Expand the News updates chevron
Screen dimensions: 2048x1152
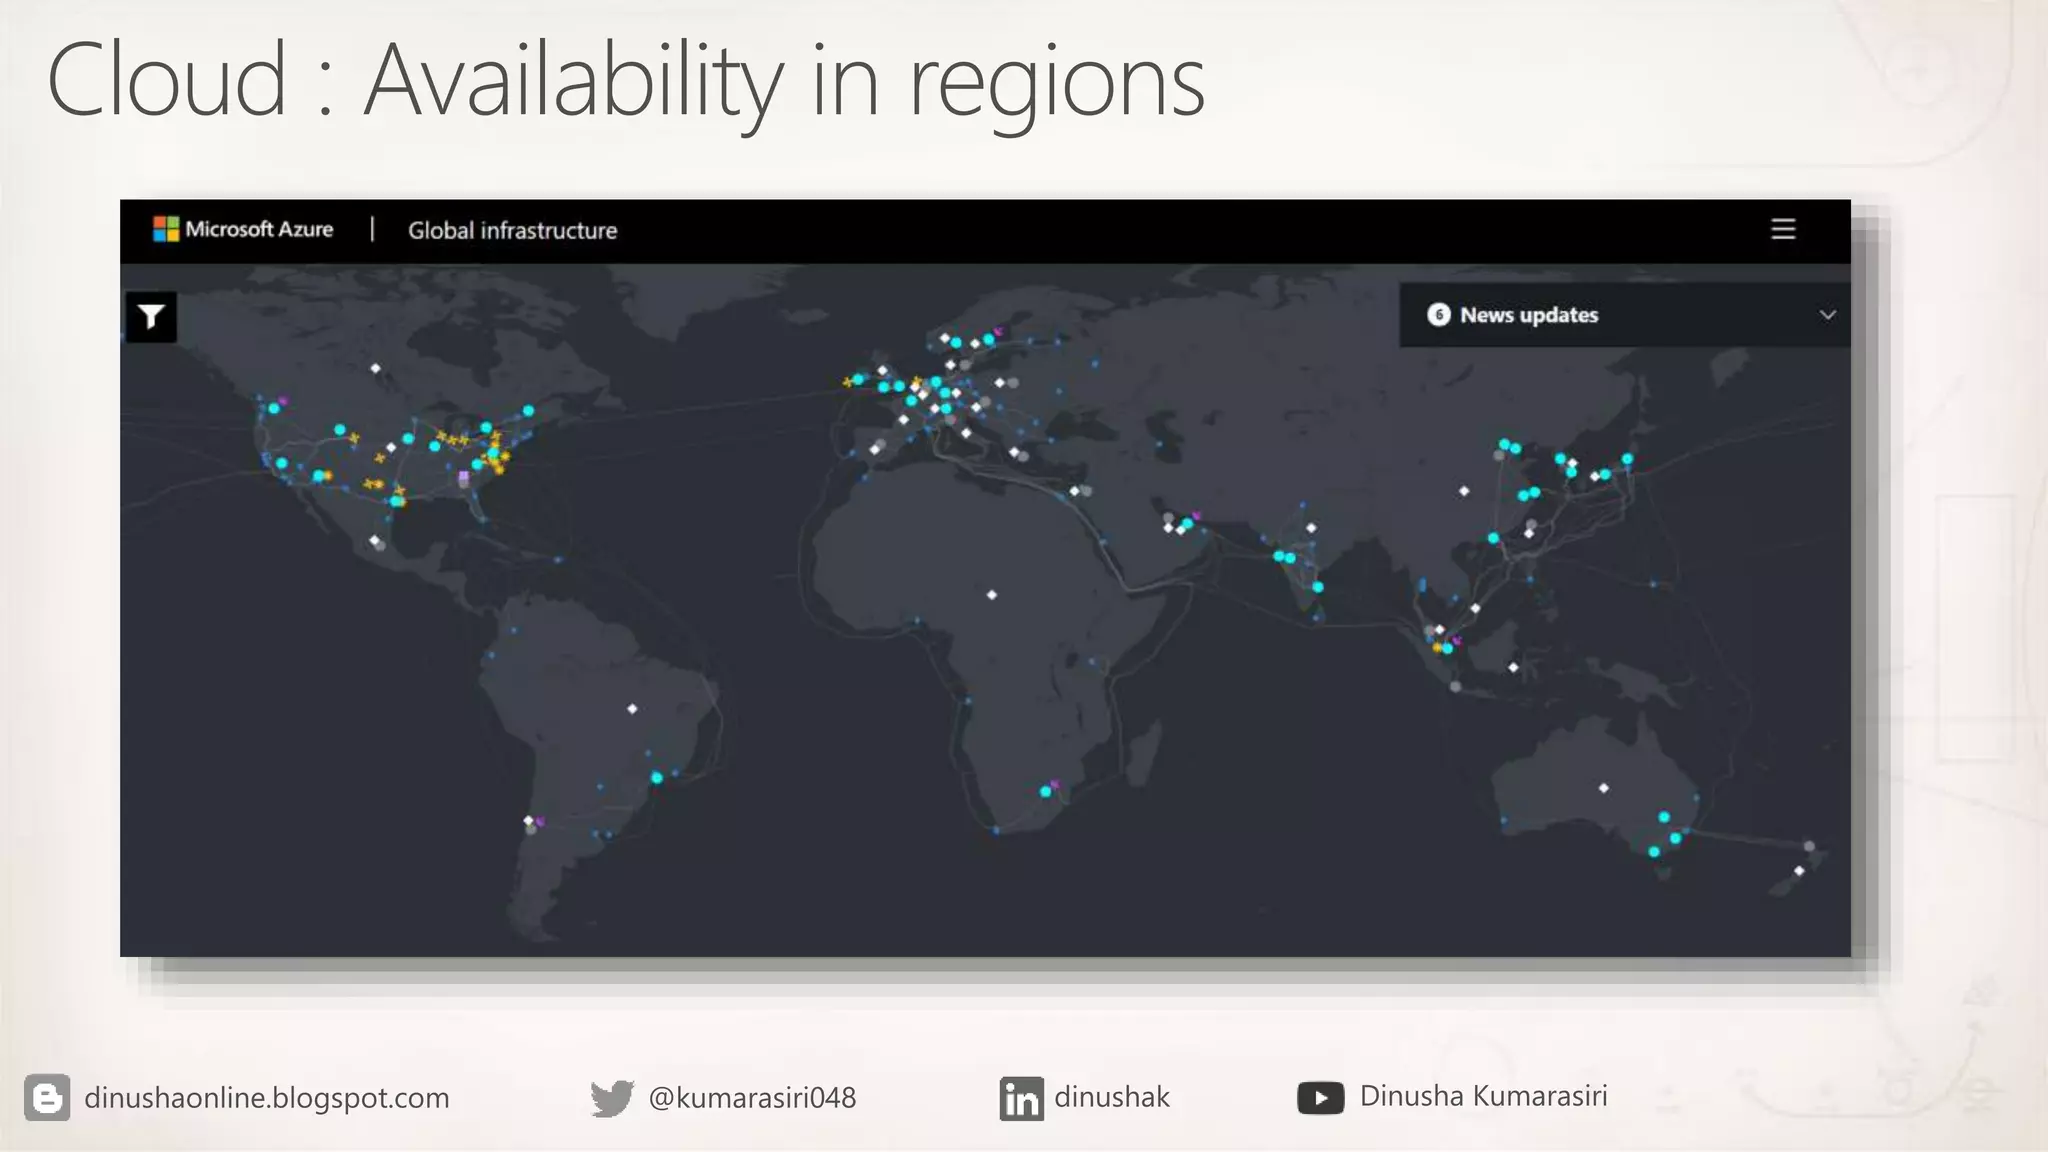1827,315
